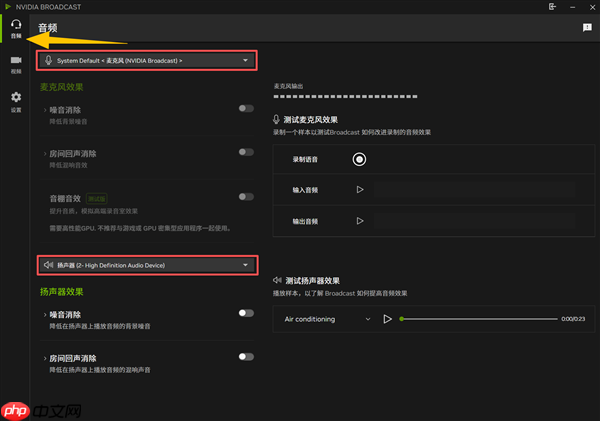
Task: Select the Air conditioning sample dropdown
Action: point(322,319)
